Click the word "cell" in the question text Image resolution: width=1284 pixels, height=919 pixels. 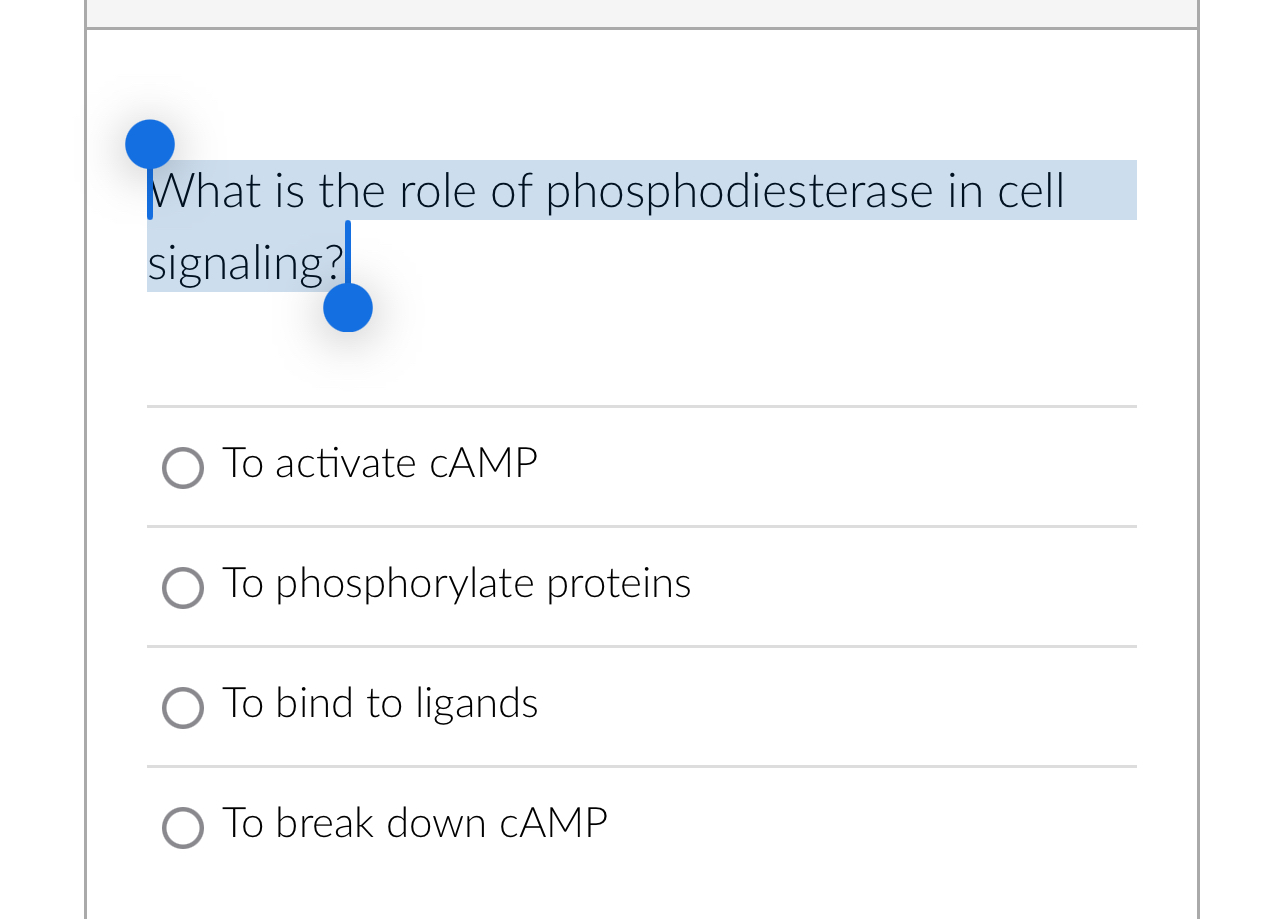(1030, 190)
